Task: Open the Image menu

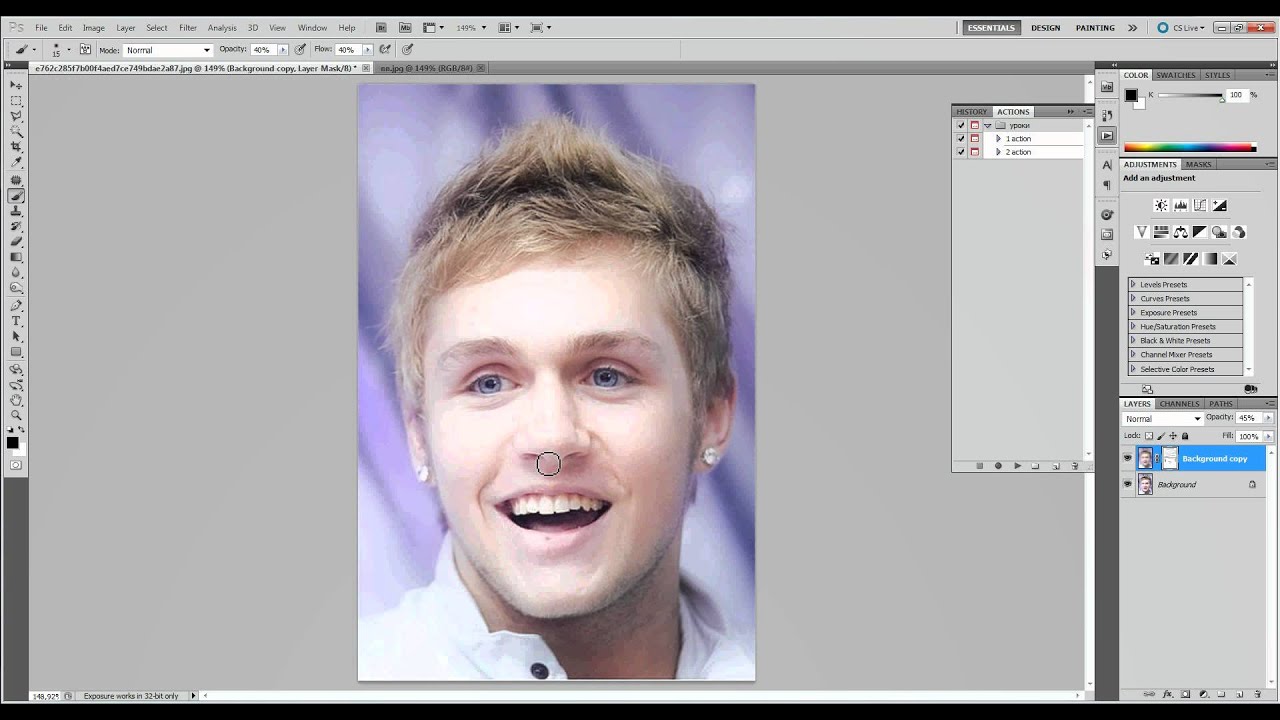Action: 94,28
